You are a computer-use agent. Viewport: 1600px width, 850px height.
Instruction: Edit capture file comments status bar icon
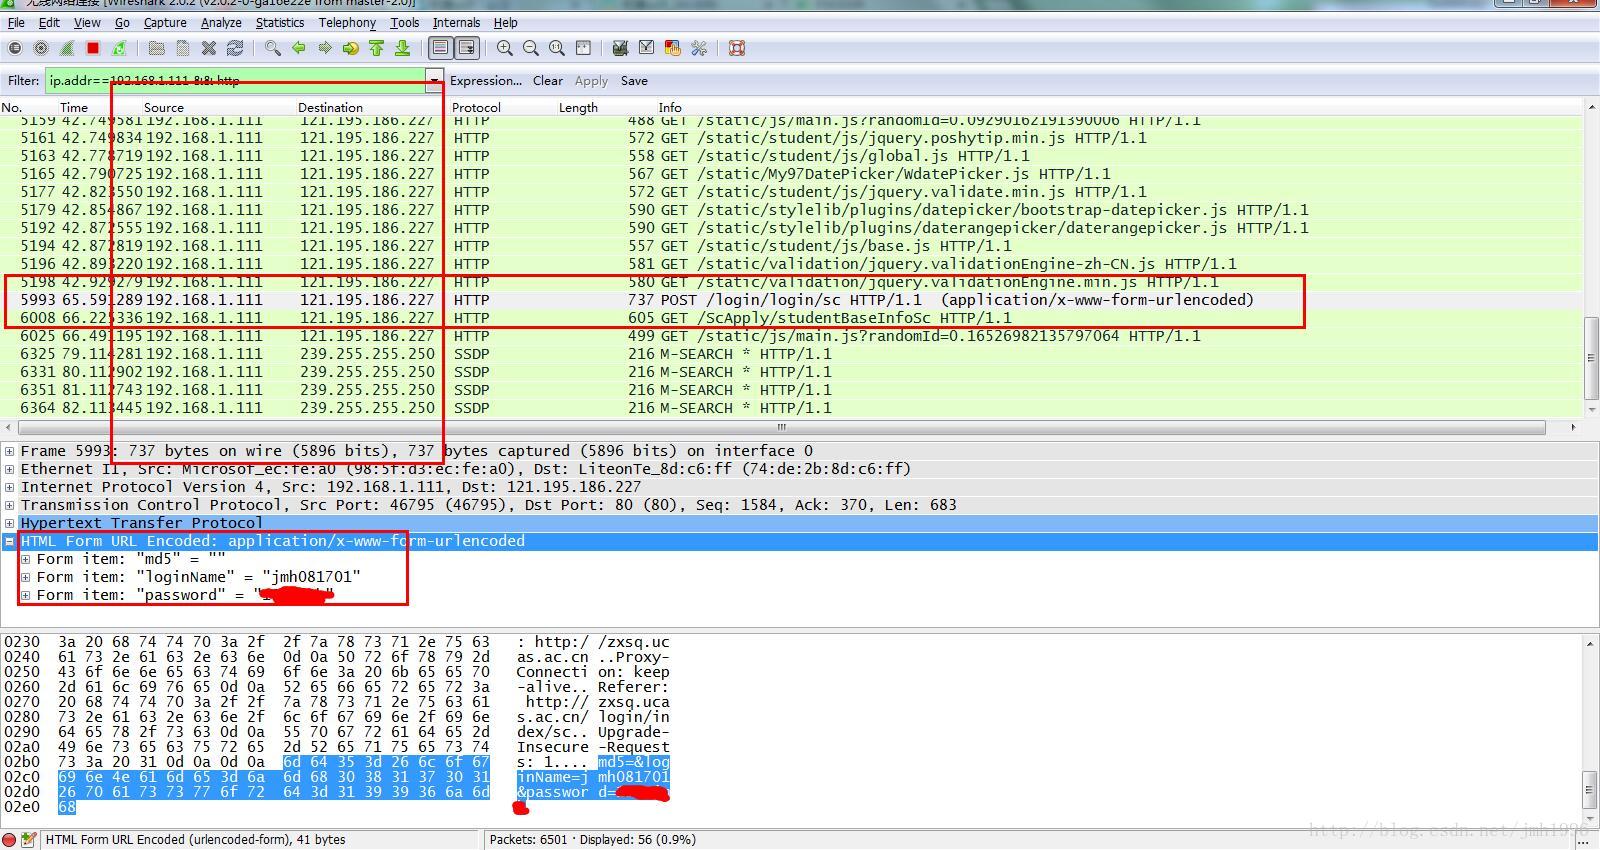click(28, 840)
